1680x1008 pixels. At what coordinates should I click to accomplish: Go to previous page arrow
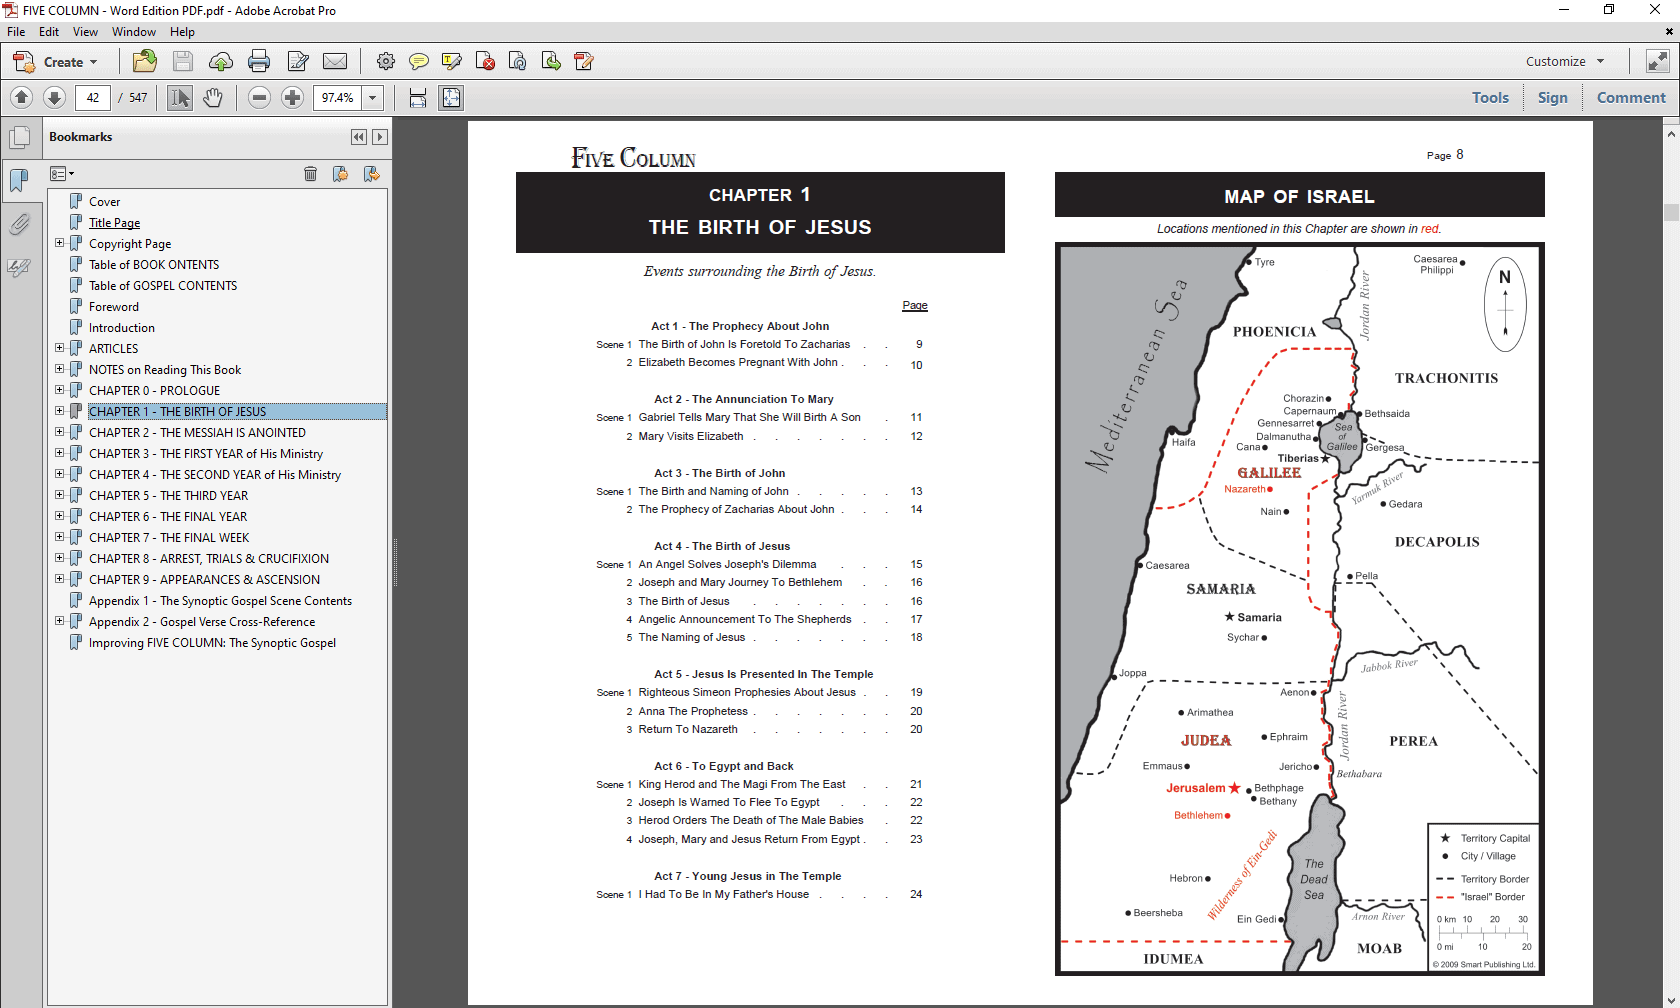[x=22, y=98]
